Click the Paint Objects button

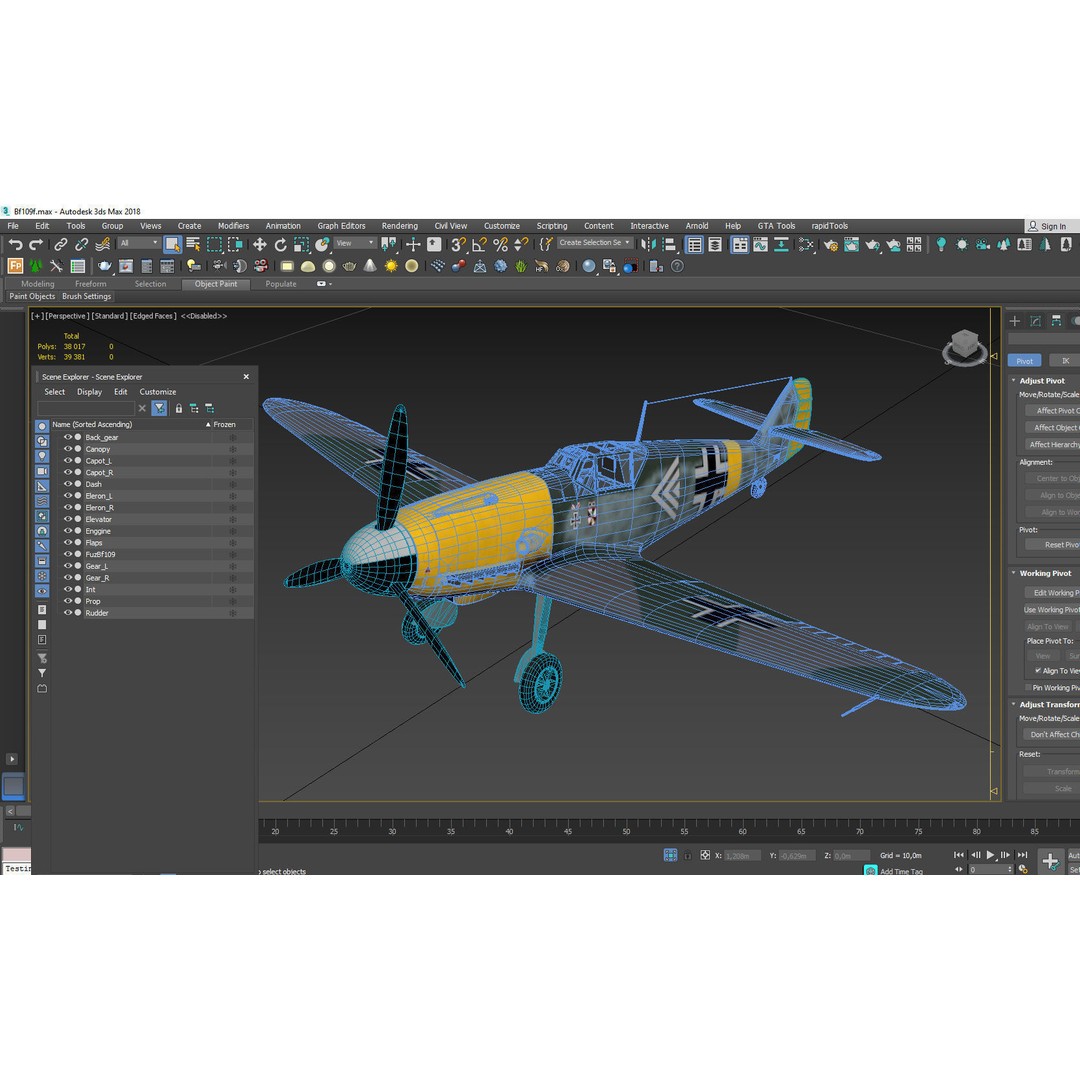click(32, 296)
